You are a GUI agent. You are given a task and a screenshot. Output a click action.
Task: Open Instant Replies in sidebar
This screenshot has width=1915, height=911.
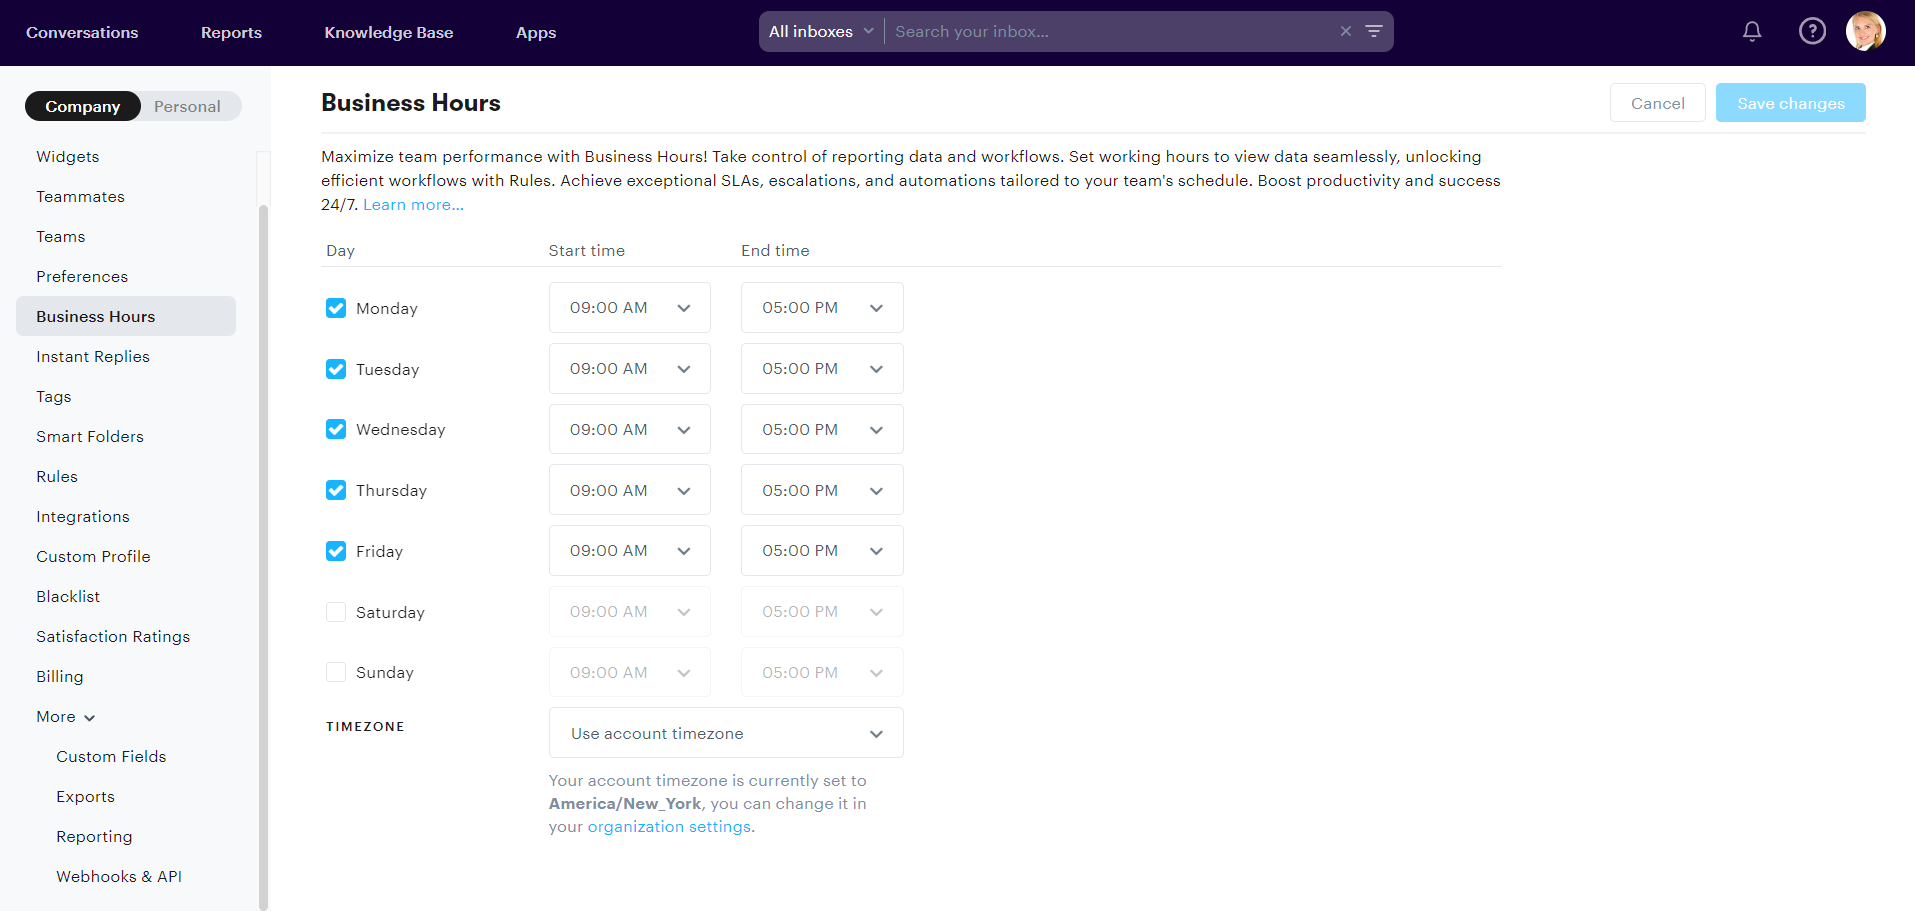pos(126,356)
